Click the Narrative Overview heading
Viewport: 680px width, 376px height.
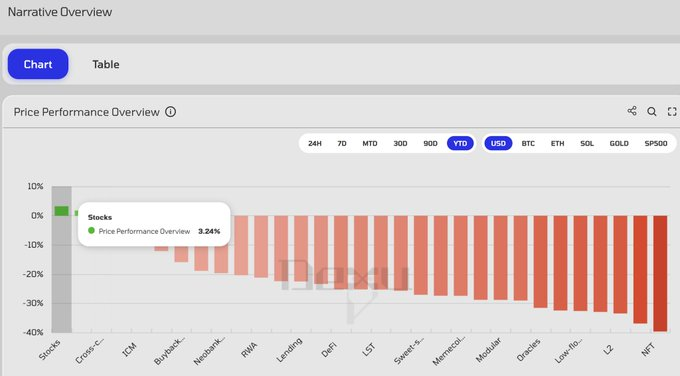[60, 12]
